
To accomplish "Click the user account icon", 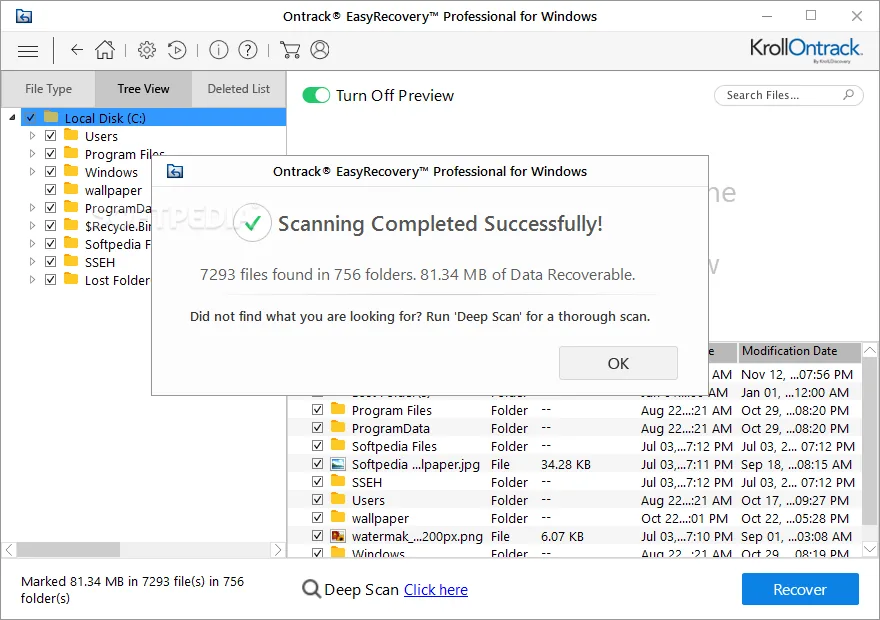I will (320, 50).
